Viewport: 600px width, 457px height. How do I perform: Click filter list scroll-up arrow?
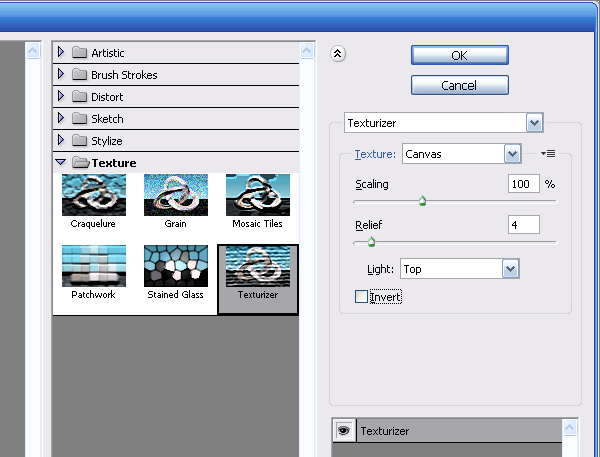tap(307, 51)
